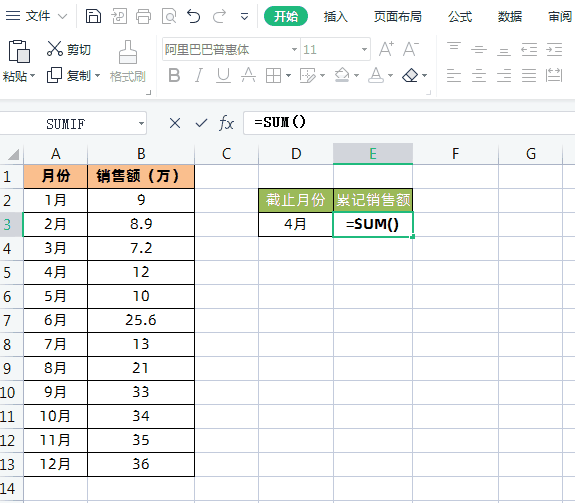This screenshot has width=575, height=503.
Task: Switch to the 开始 tab
Action: pos(286,16)
